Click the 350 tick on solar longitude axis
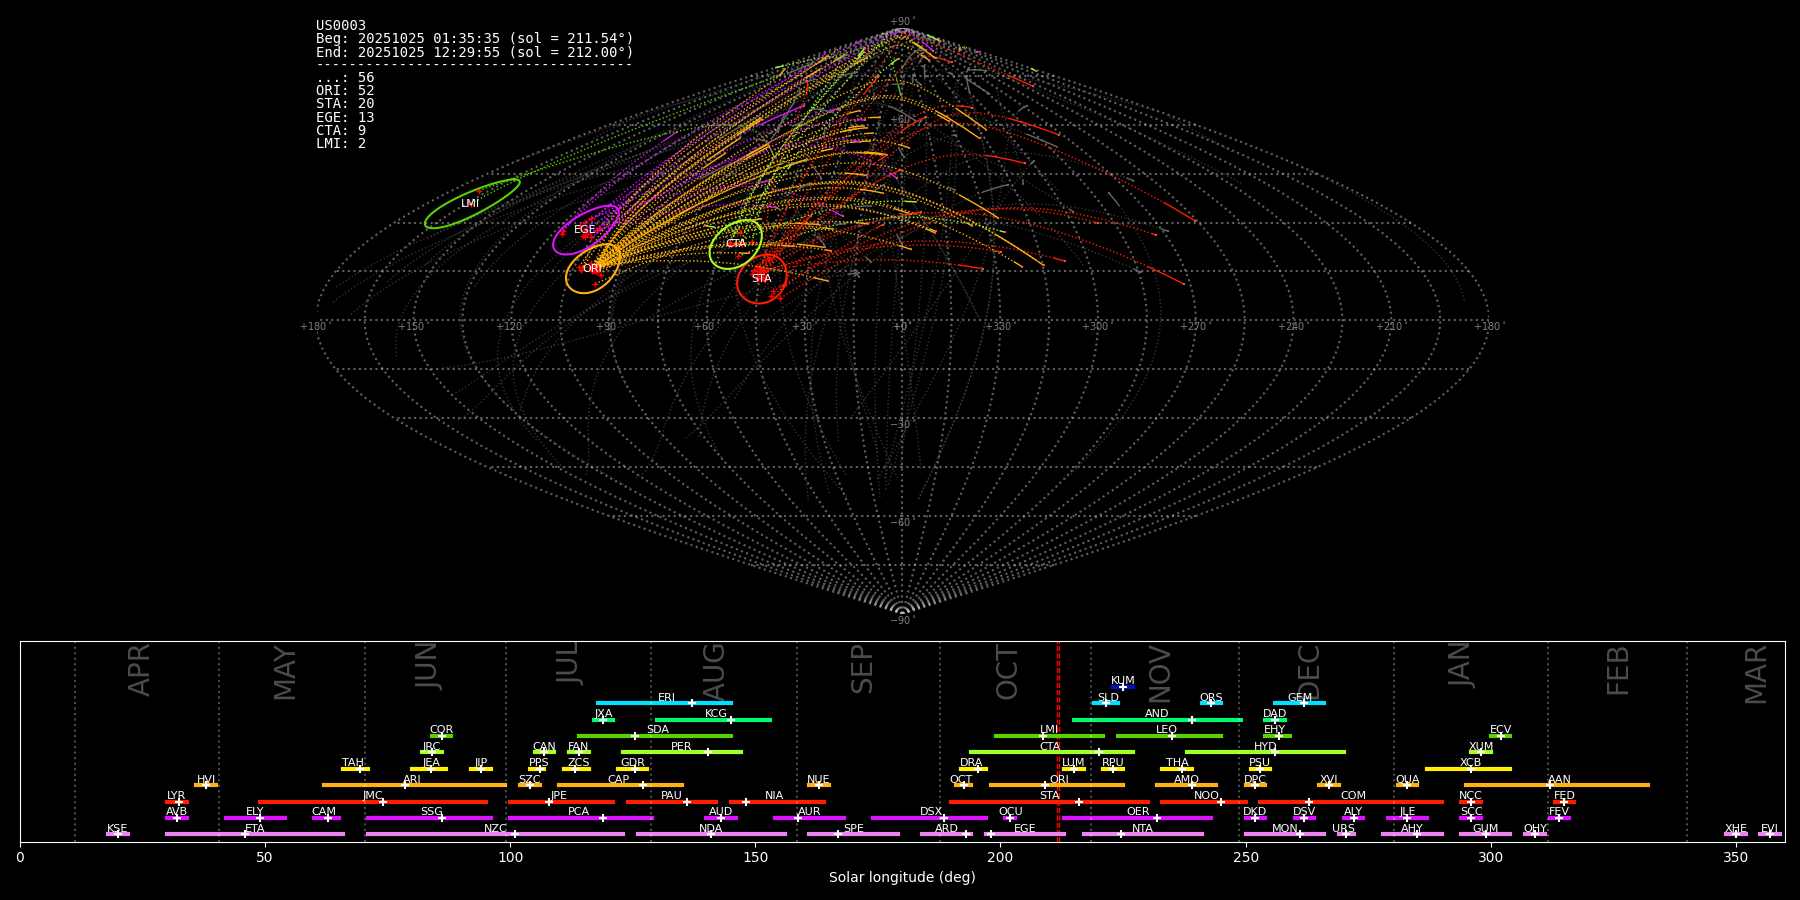Viewport: 1800px width, 900px height. [x=1735, y=857]
